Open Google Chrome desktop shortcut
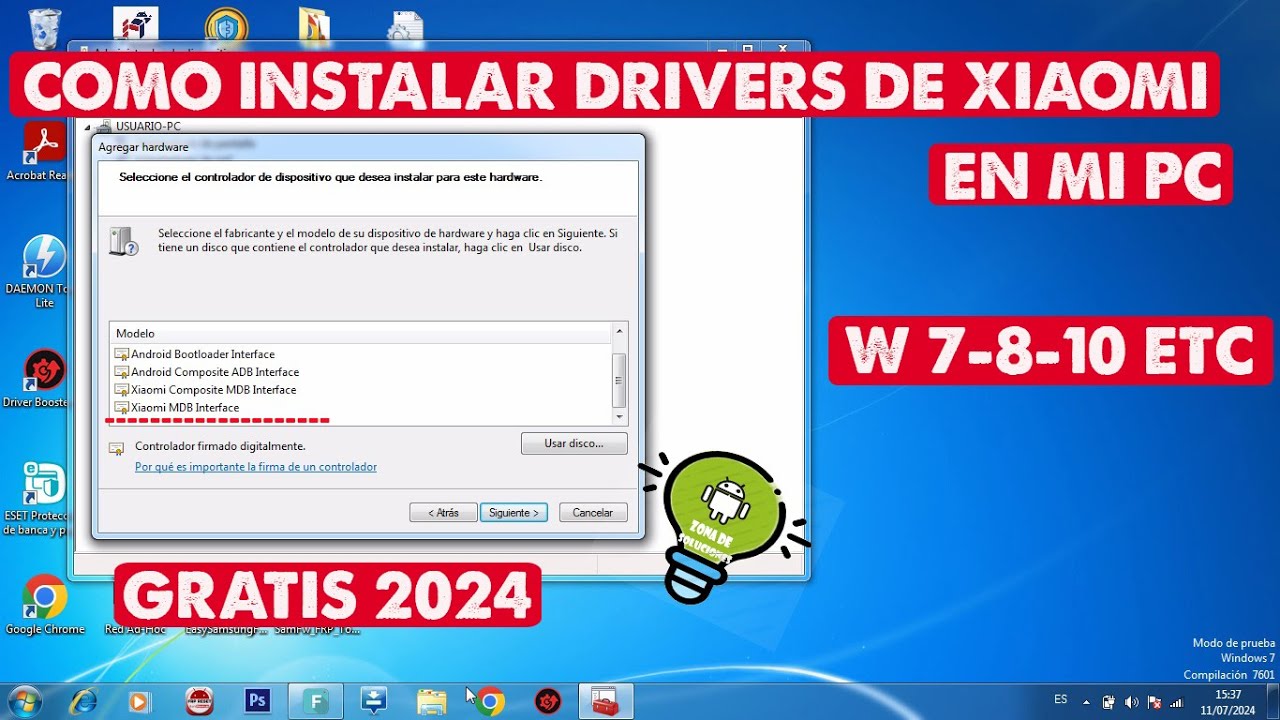Screen dimensions: 1280x720 coord(45,604)
